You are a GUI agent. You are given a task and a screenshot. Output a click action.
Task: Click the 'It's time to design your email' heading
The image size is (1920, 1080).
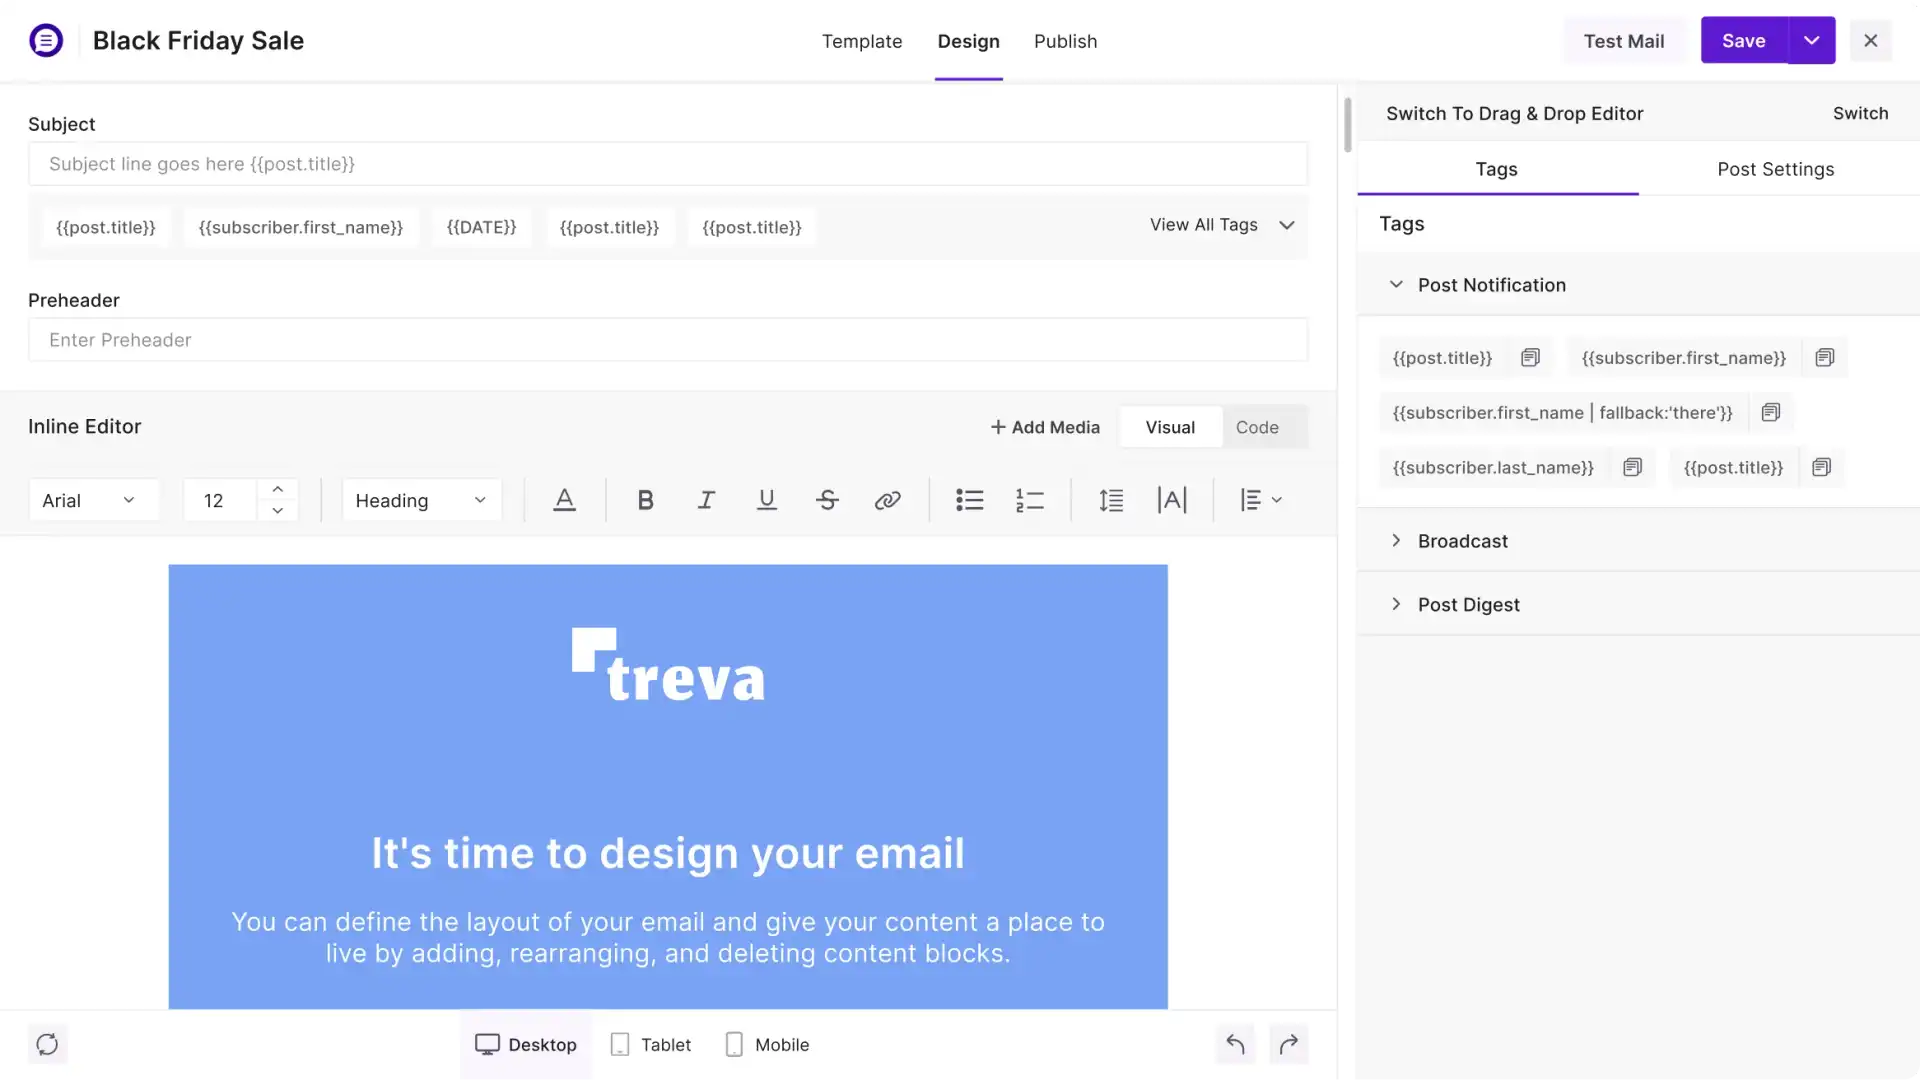tap(668, 854)
